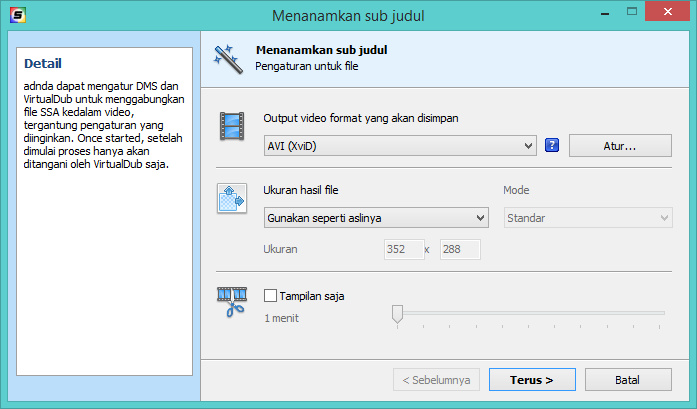Click the width field showing 352
The height and width of the screenshot is (409, 697).
point(402,249)
